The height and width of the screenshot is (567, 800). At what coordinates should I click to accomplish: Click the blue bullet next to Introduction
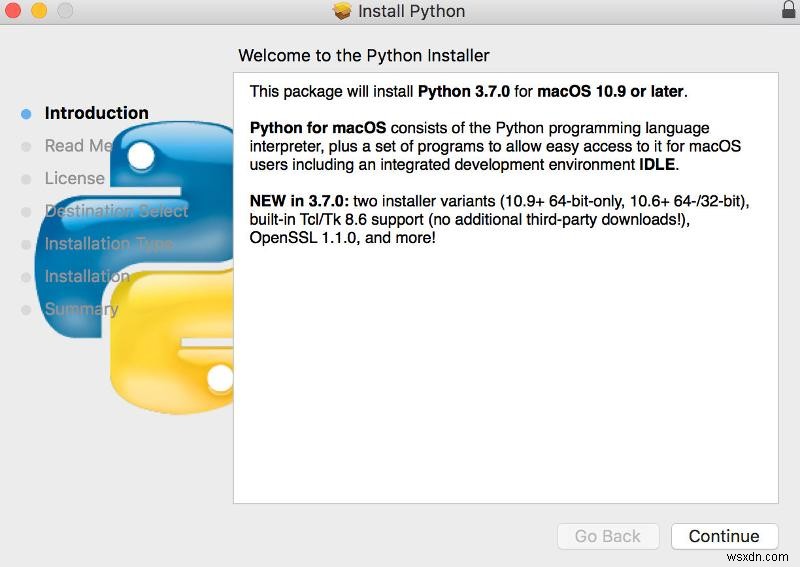[x=26, y=114]
